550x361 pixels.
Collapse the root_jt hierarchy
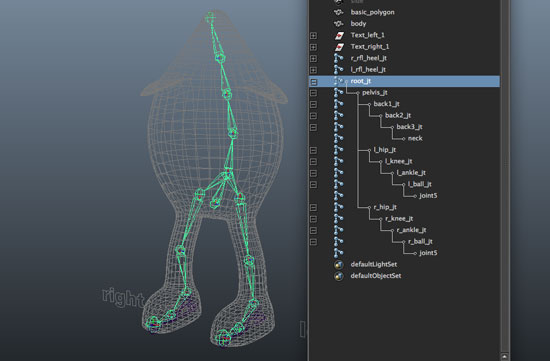[314, 82]
